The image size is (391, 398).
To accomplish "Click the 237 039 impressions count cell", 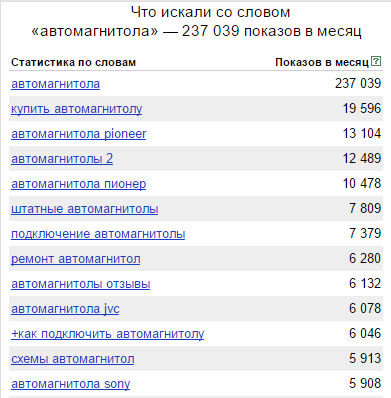I will 358,83.
